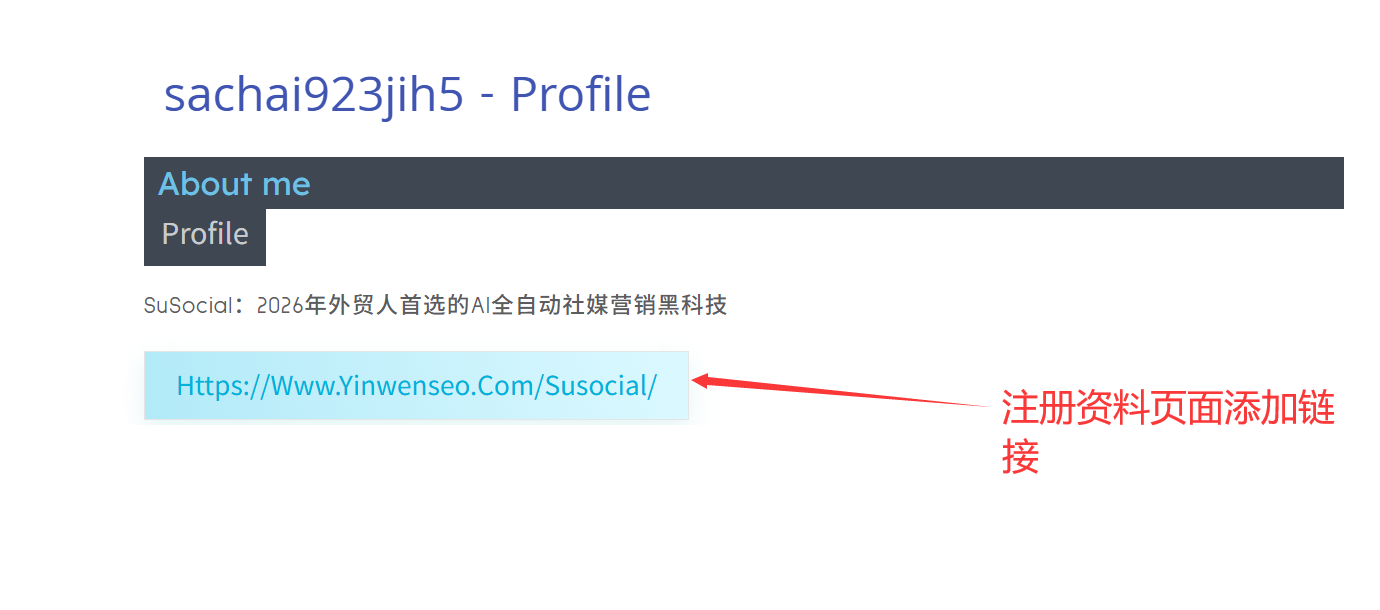The image size is (1380, 610).
Task: Click the word "me" in About me heading
Action: coord(286,185)
